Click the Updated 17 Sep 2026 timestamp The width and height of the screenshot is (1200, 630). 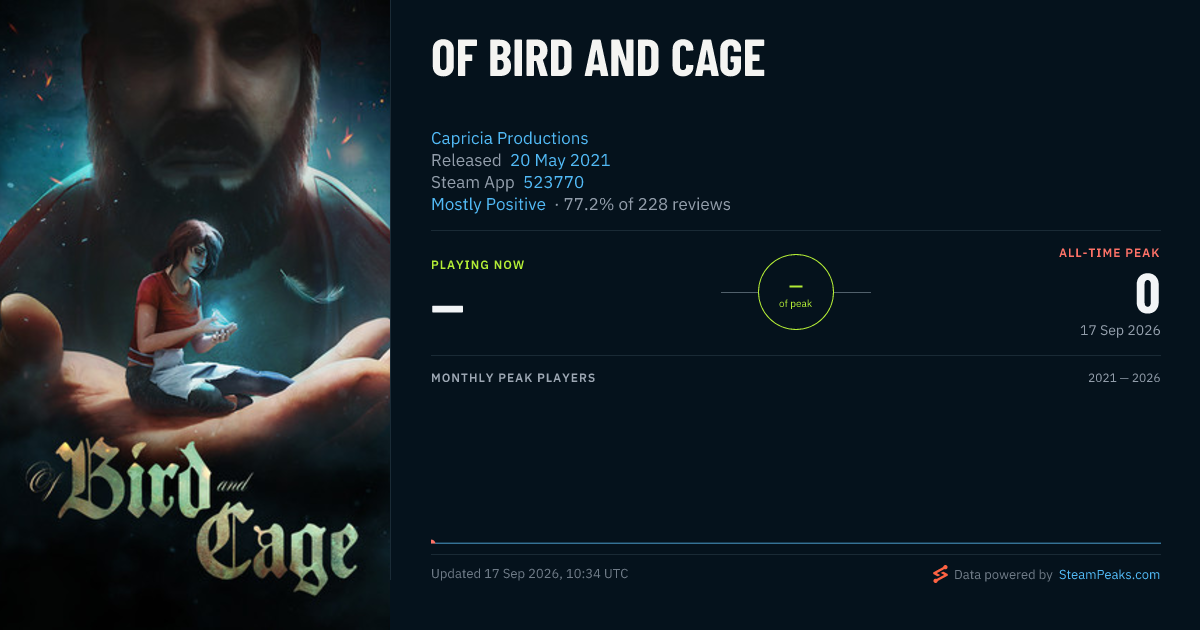click(530, 574)
